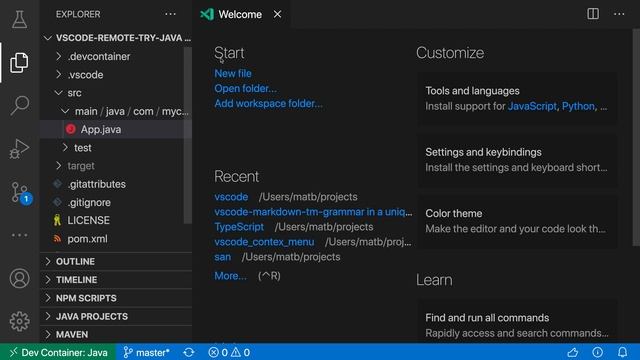Click the JavaScript support link
The width and height of the screenshot is (640, 360).
532,106
